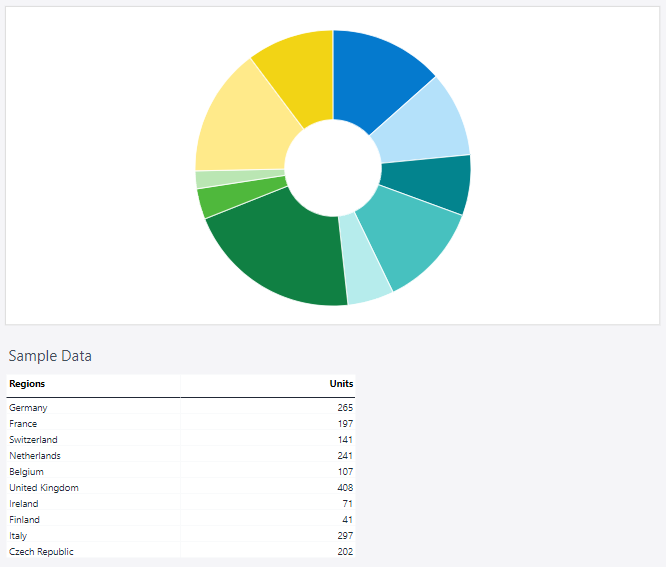Click the Switzerland region cell

(33, 440)
